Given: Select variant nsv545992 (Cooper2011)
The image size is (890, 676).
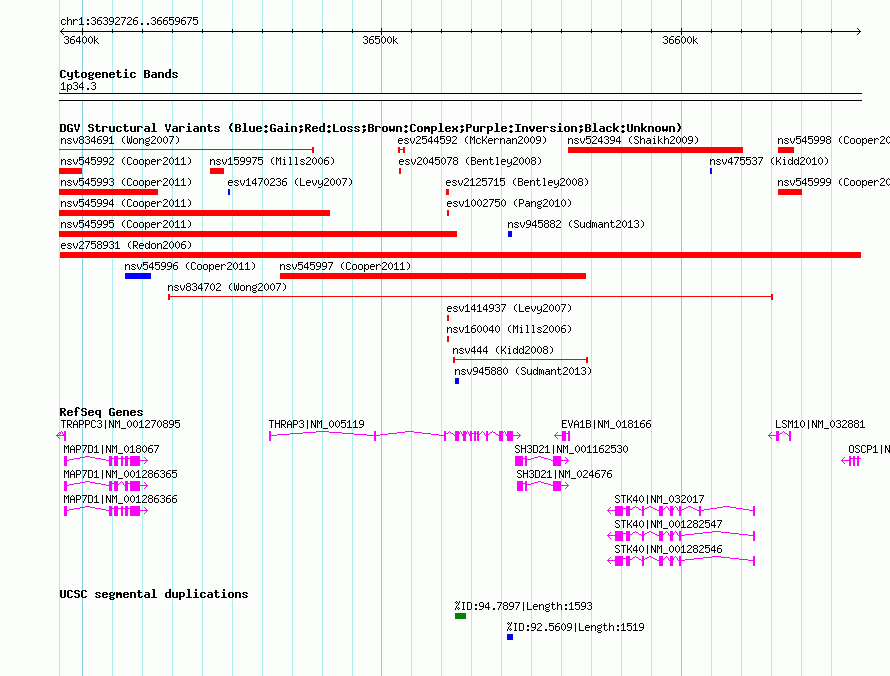Looking at the screenshot, I should (x=126, y=161).
